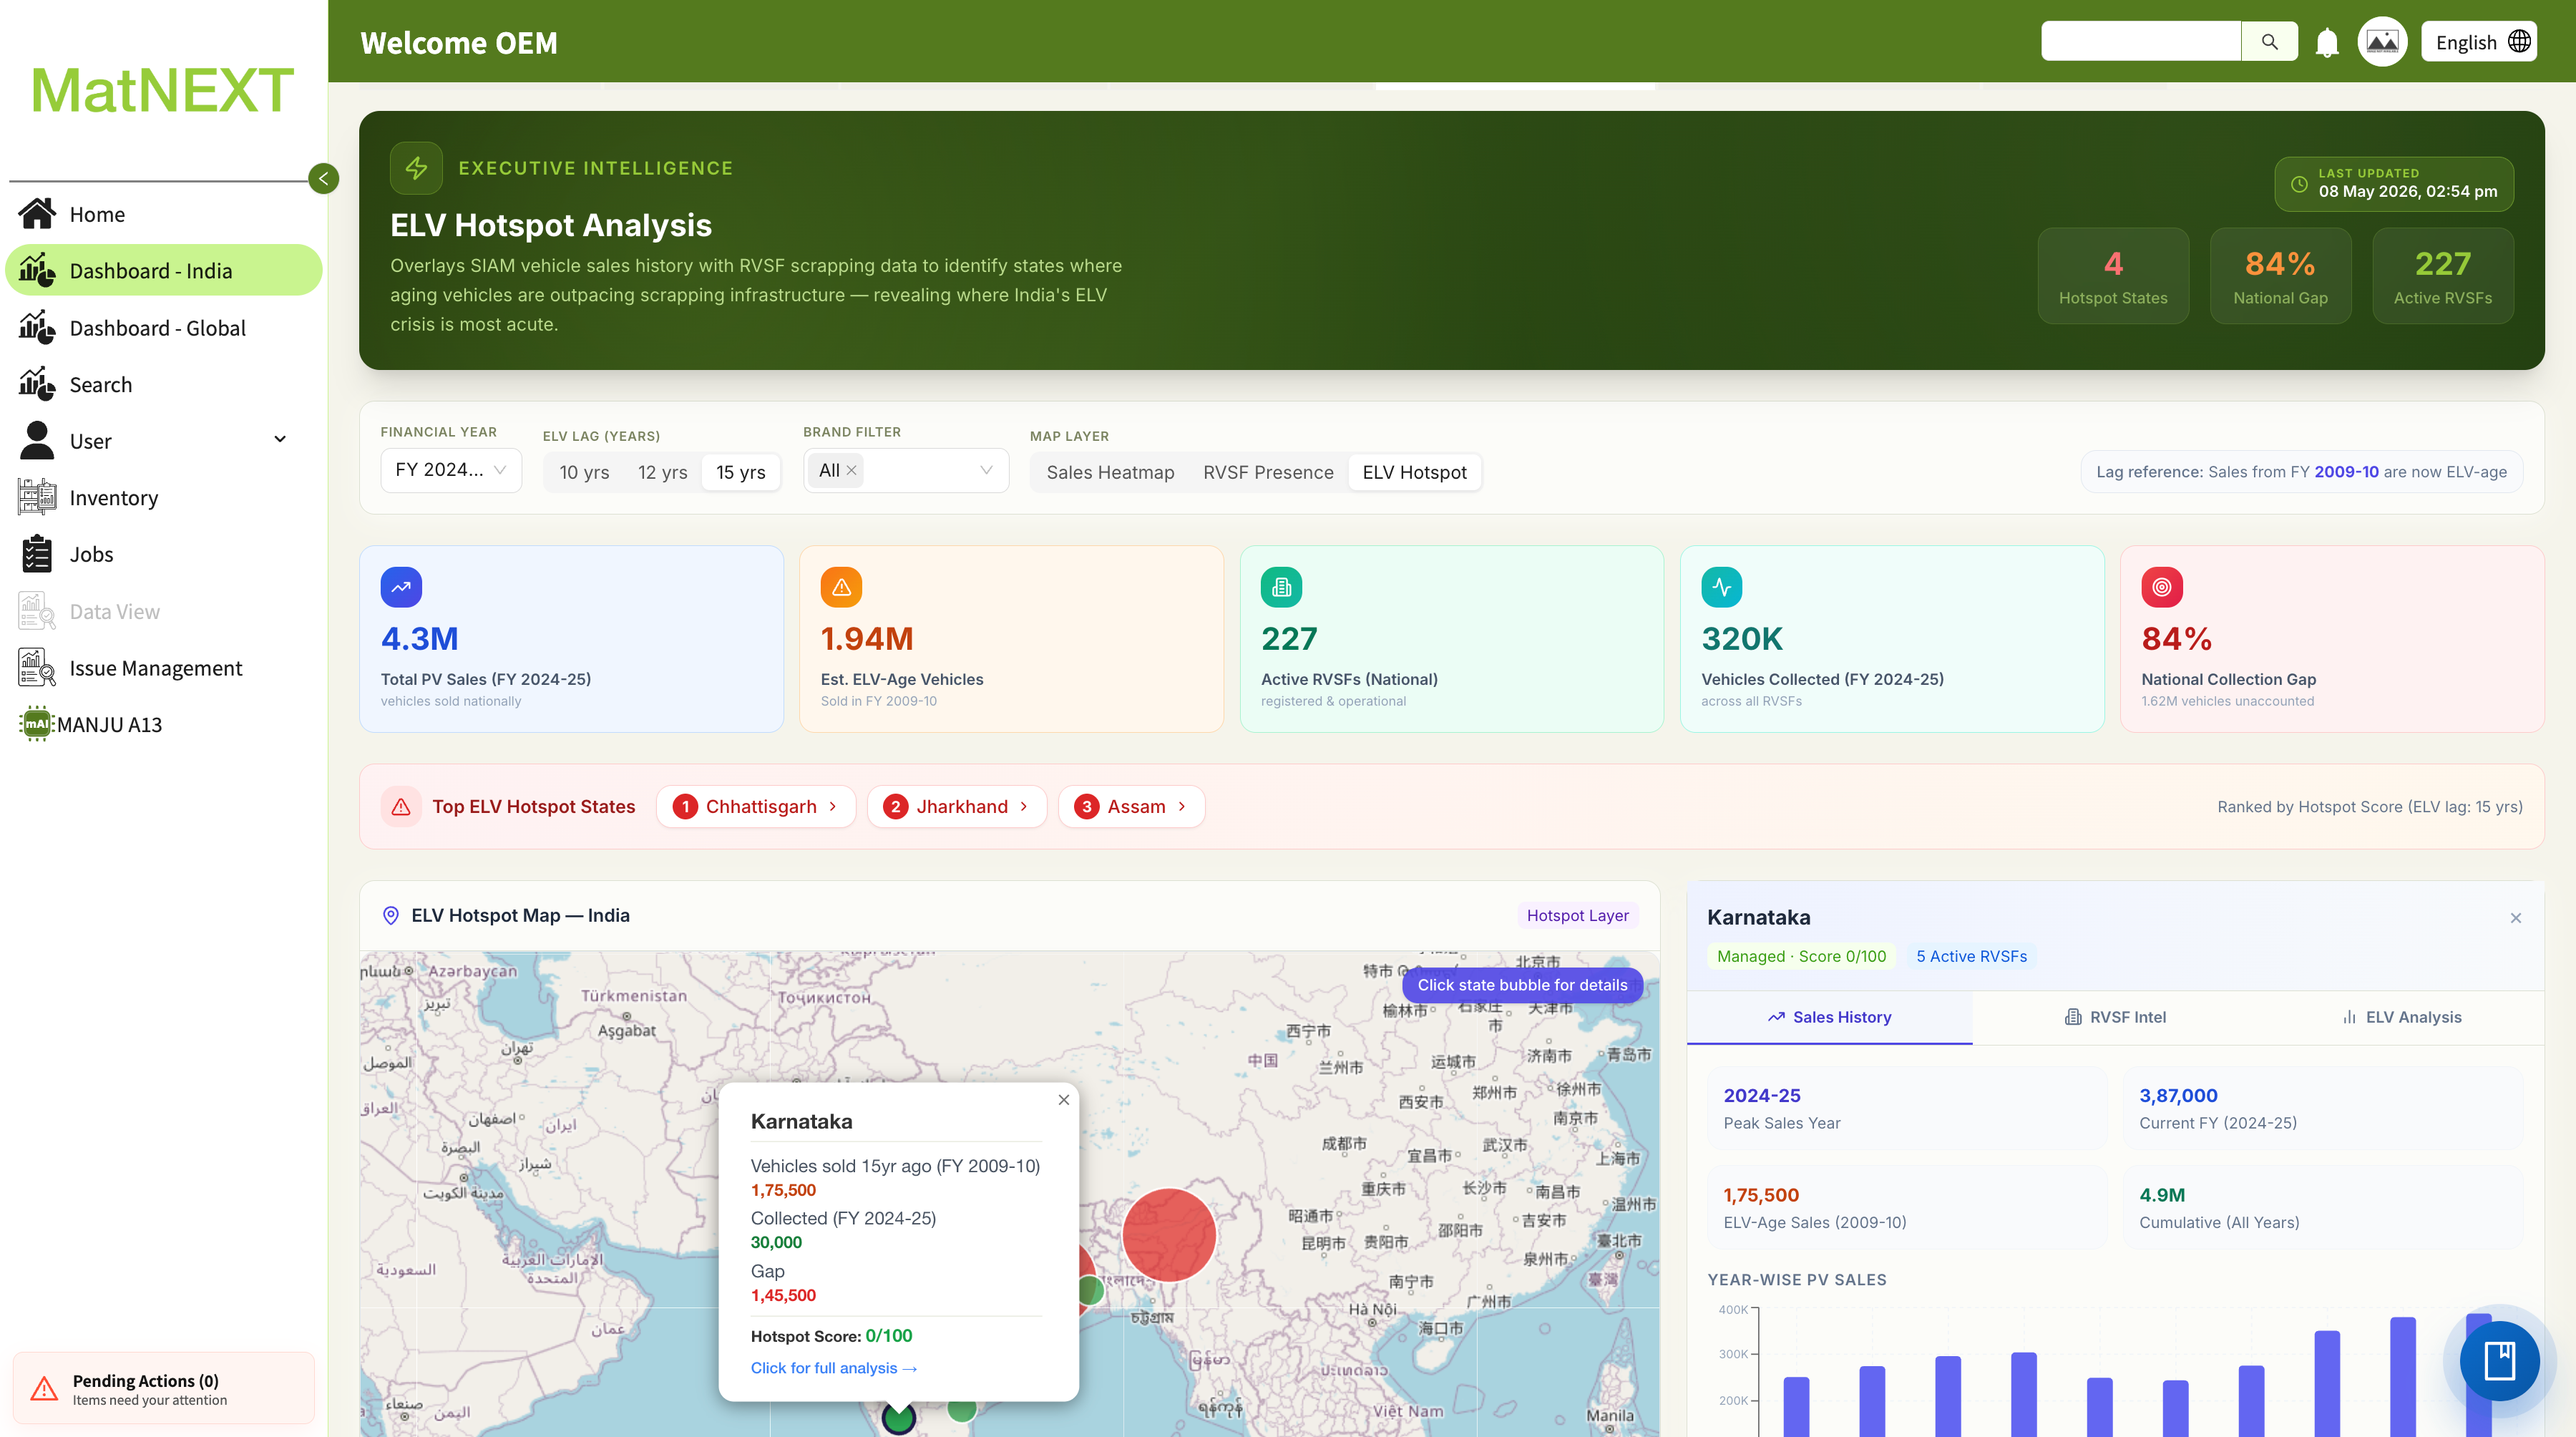
Task: Click the 227 Active RVSFs header tile
Action: (2442, 275)
